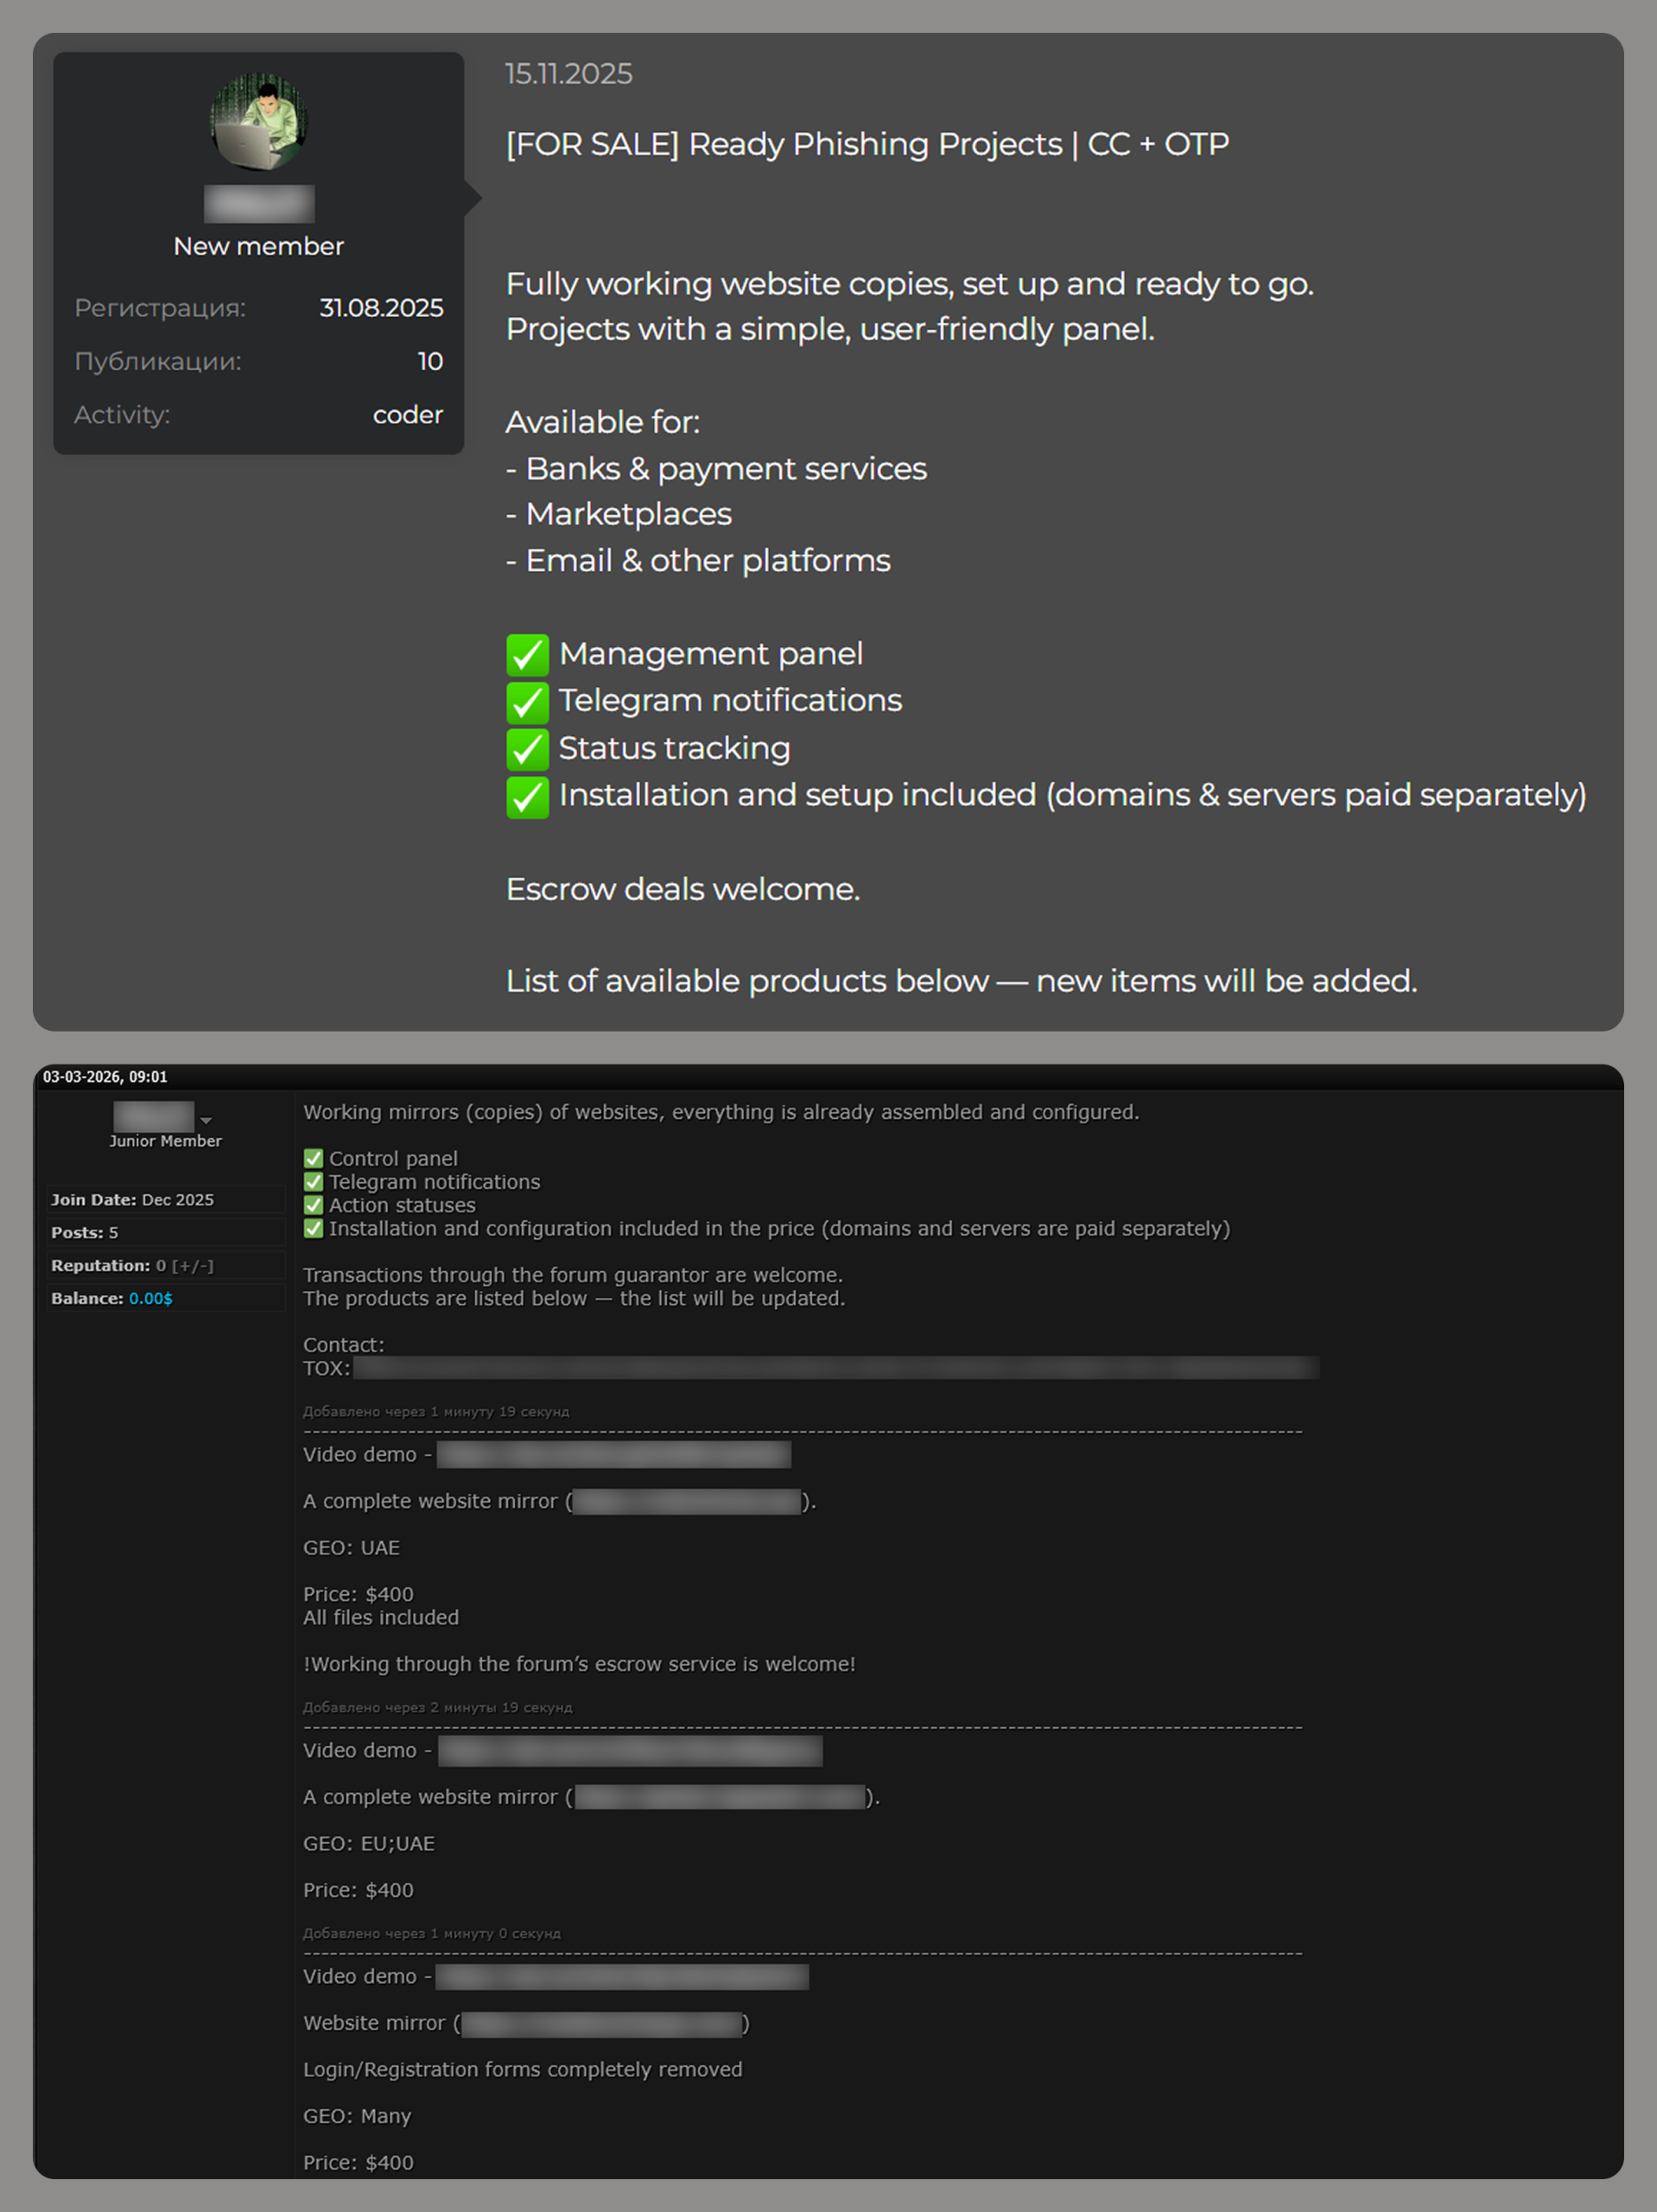Click green checkmark beside Management panel
Screen dimensions: 1657x2212
pos(527,655)
